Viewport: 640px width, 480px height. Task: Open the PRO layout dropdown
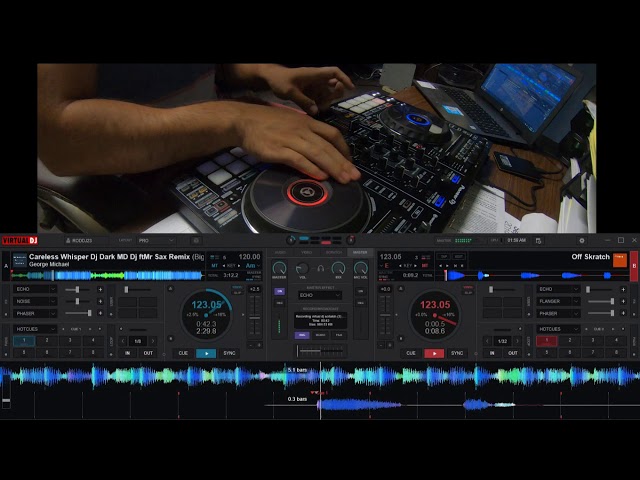pos(157,240)
